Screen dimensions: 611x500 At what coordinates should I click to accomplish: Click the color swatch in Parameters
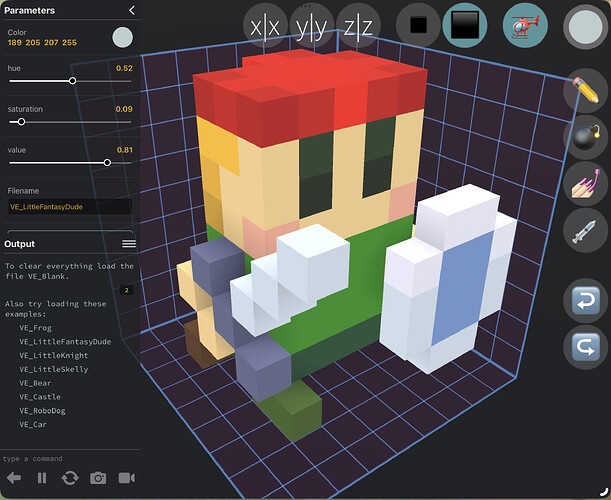(122, 37)
